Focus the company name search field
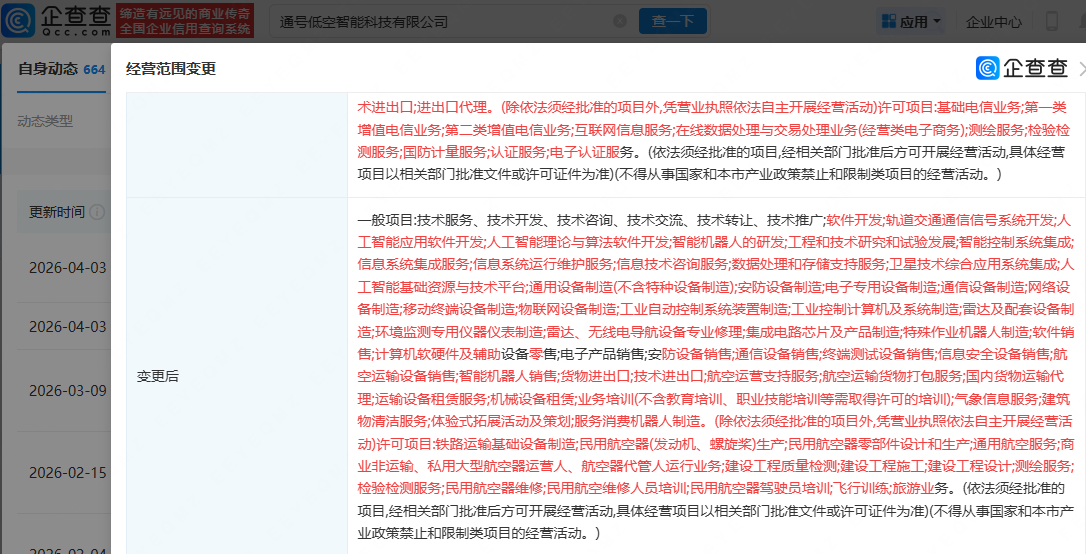The width and height of the screenshot is (1086, 554). (440, 21)
